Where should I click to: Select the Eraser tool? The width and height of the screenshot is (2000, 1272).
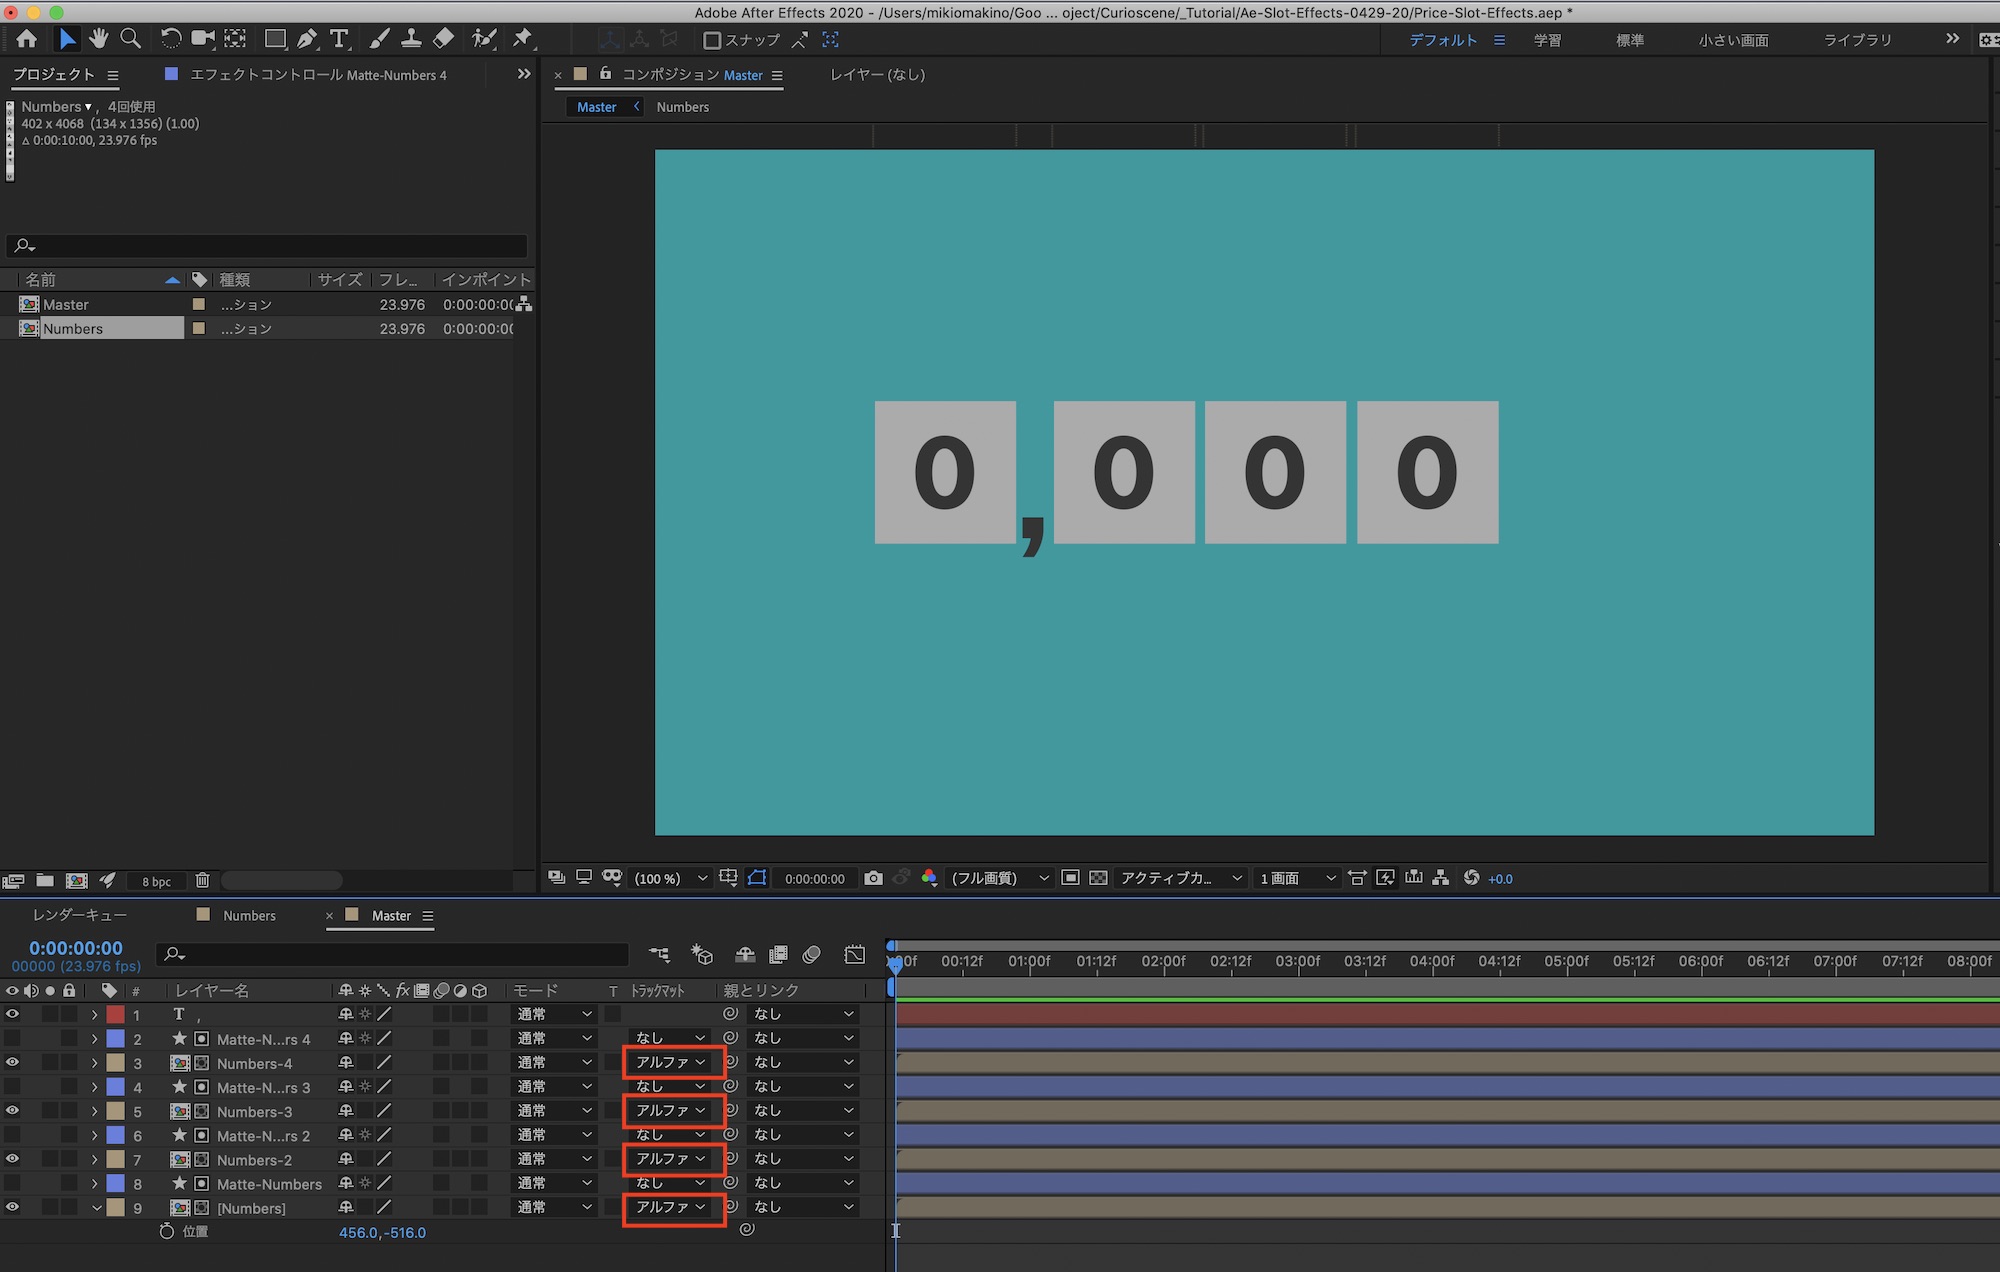tap(443, 39)
